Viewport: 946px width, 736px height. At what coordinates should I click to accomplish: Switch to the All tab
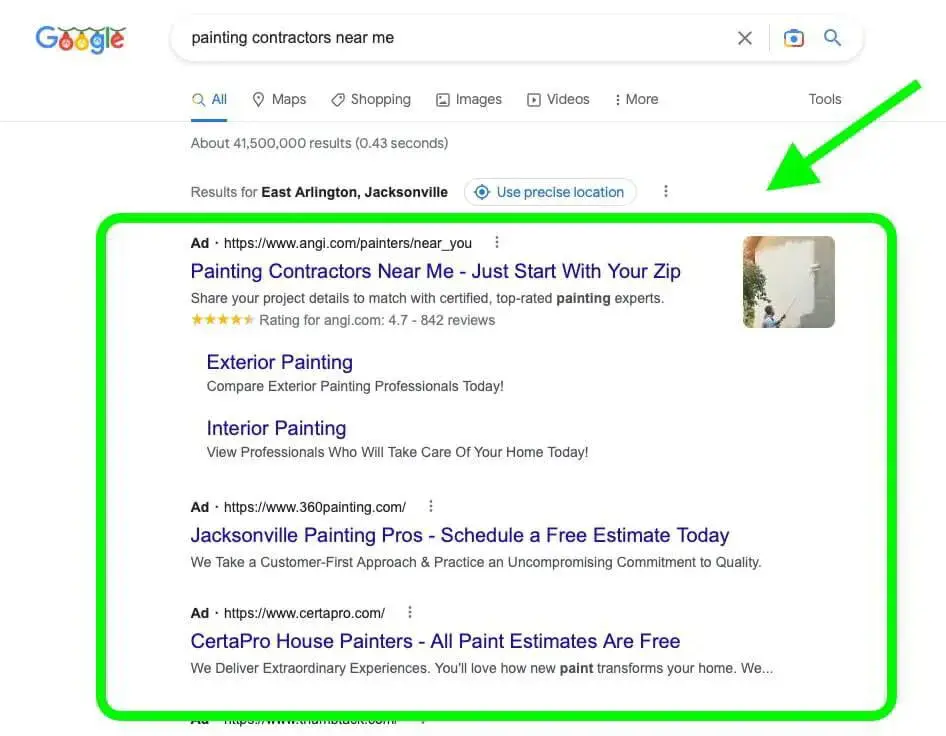click(209, 99)
